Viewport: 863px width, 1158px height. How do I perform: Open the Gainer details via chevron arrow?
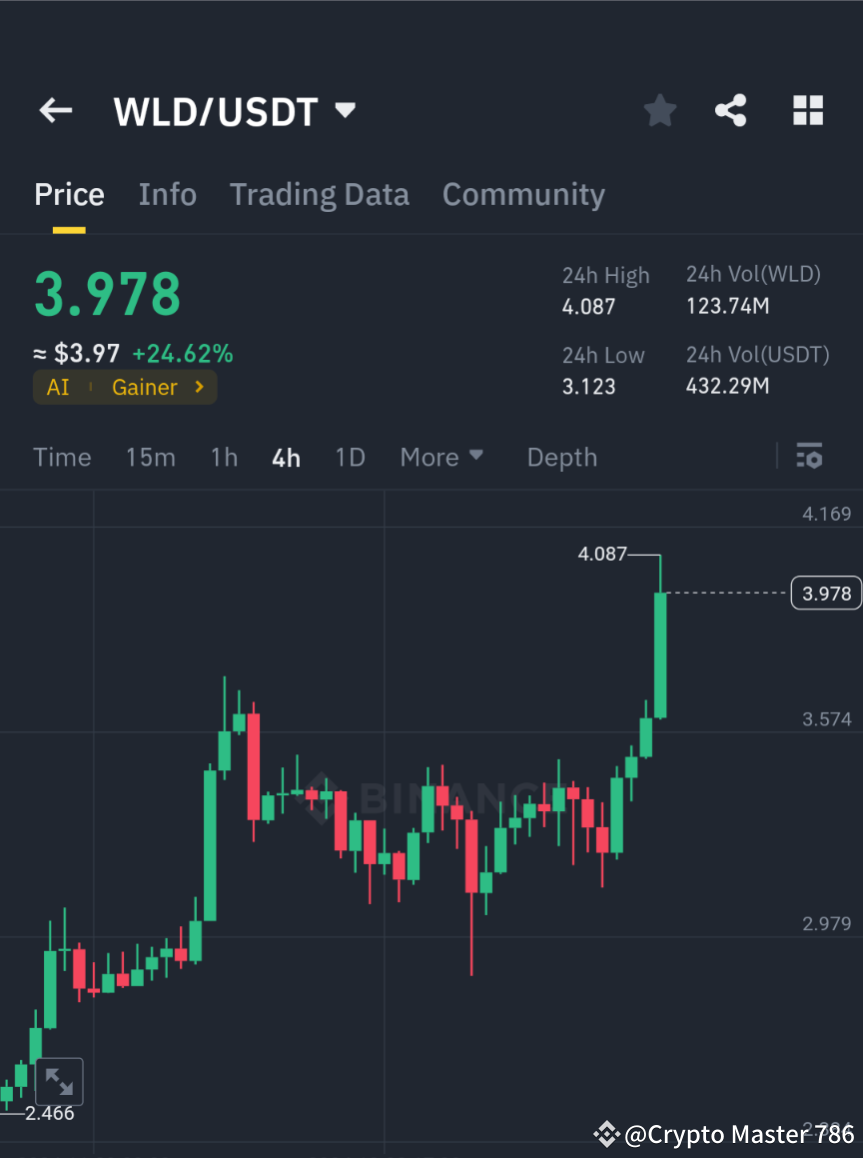[197, 386]
